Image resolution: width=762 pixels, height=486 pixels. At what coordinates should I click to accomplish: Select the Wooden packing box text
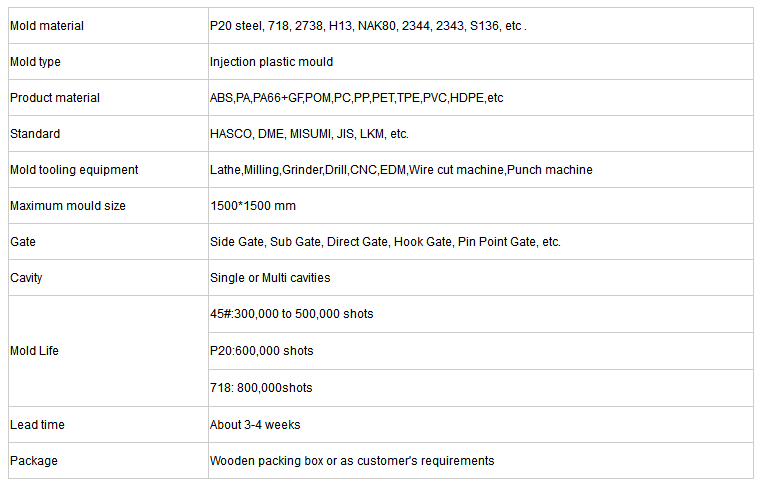352,460
